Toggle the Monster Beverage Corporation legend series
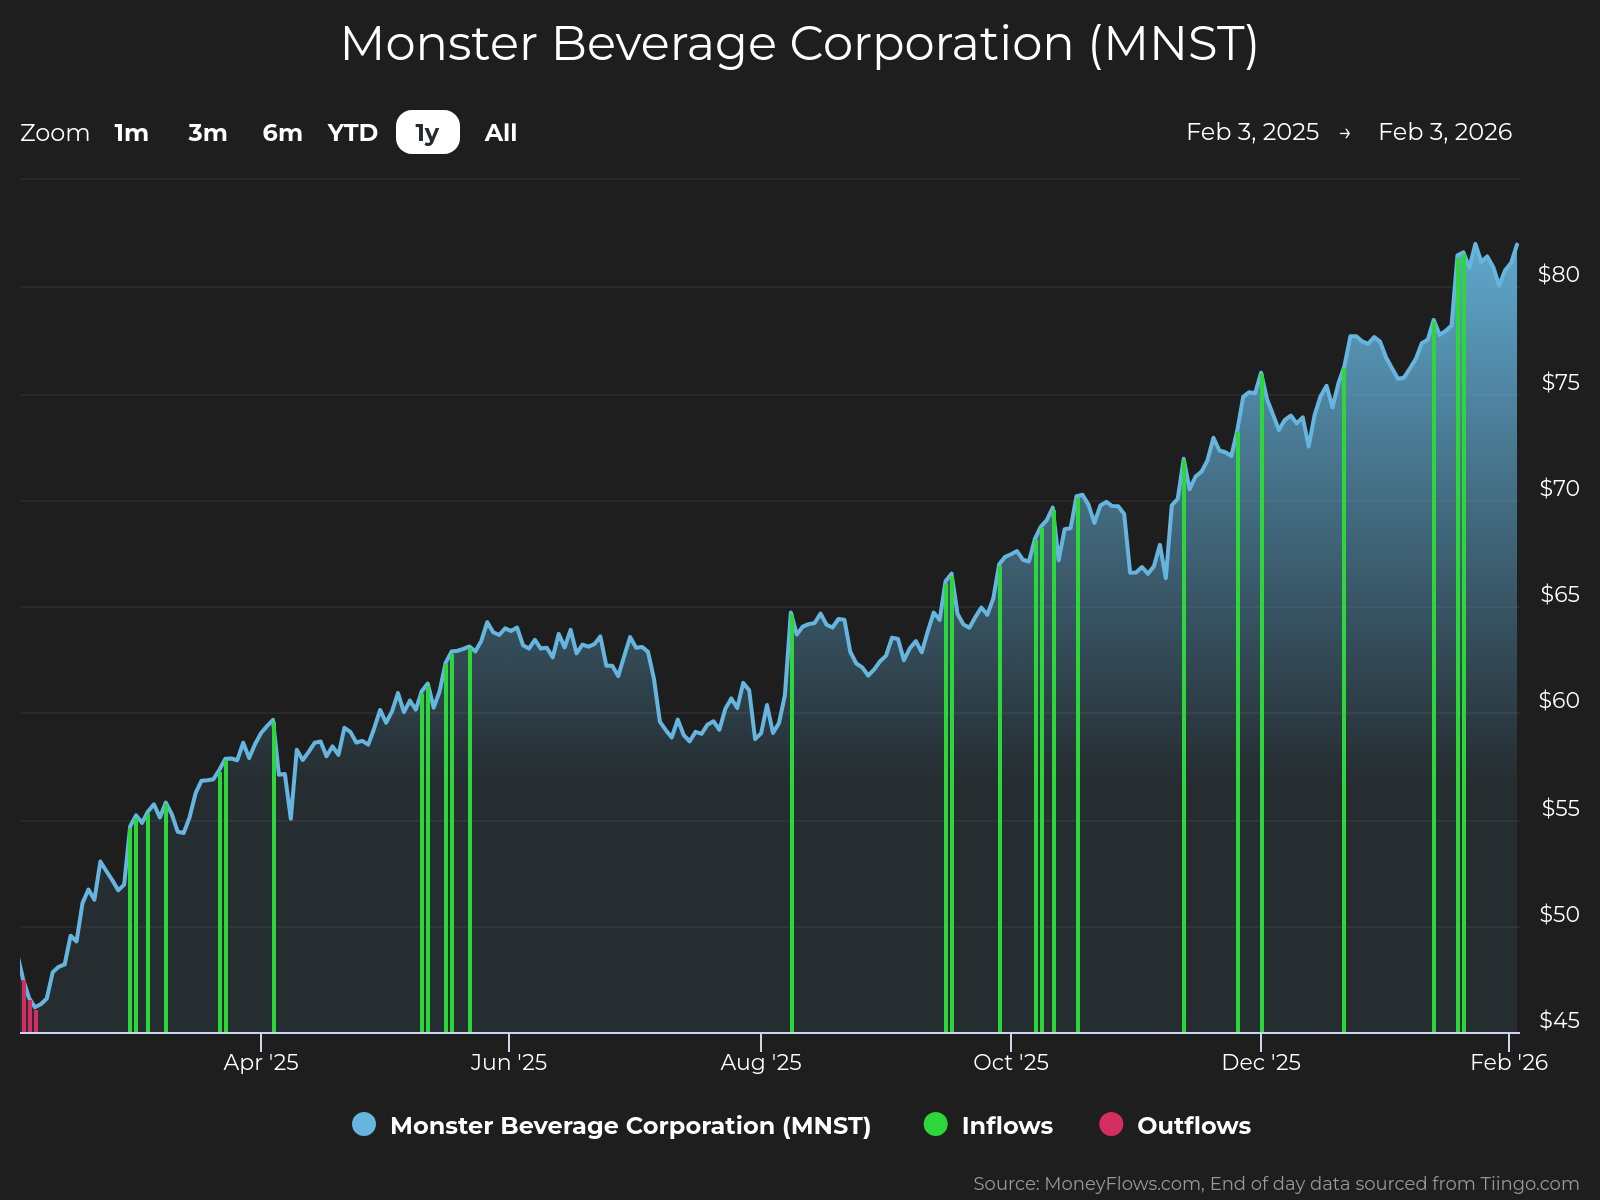The height and width of the screenshot is (1200, 1600). coord(611,1125)
